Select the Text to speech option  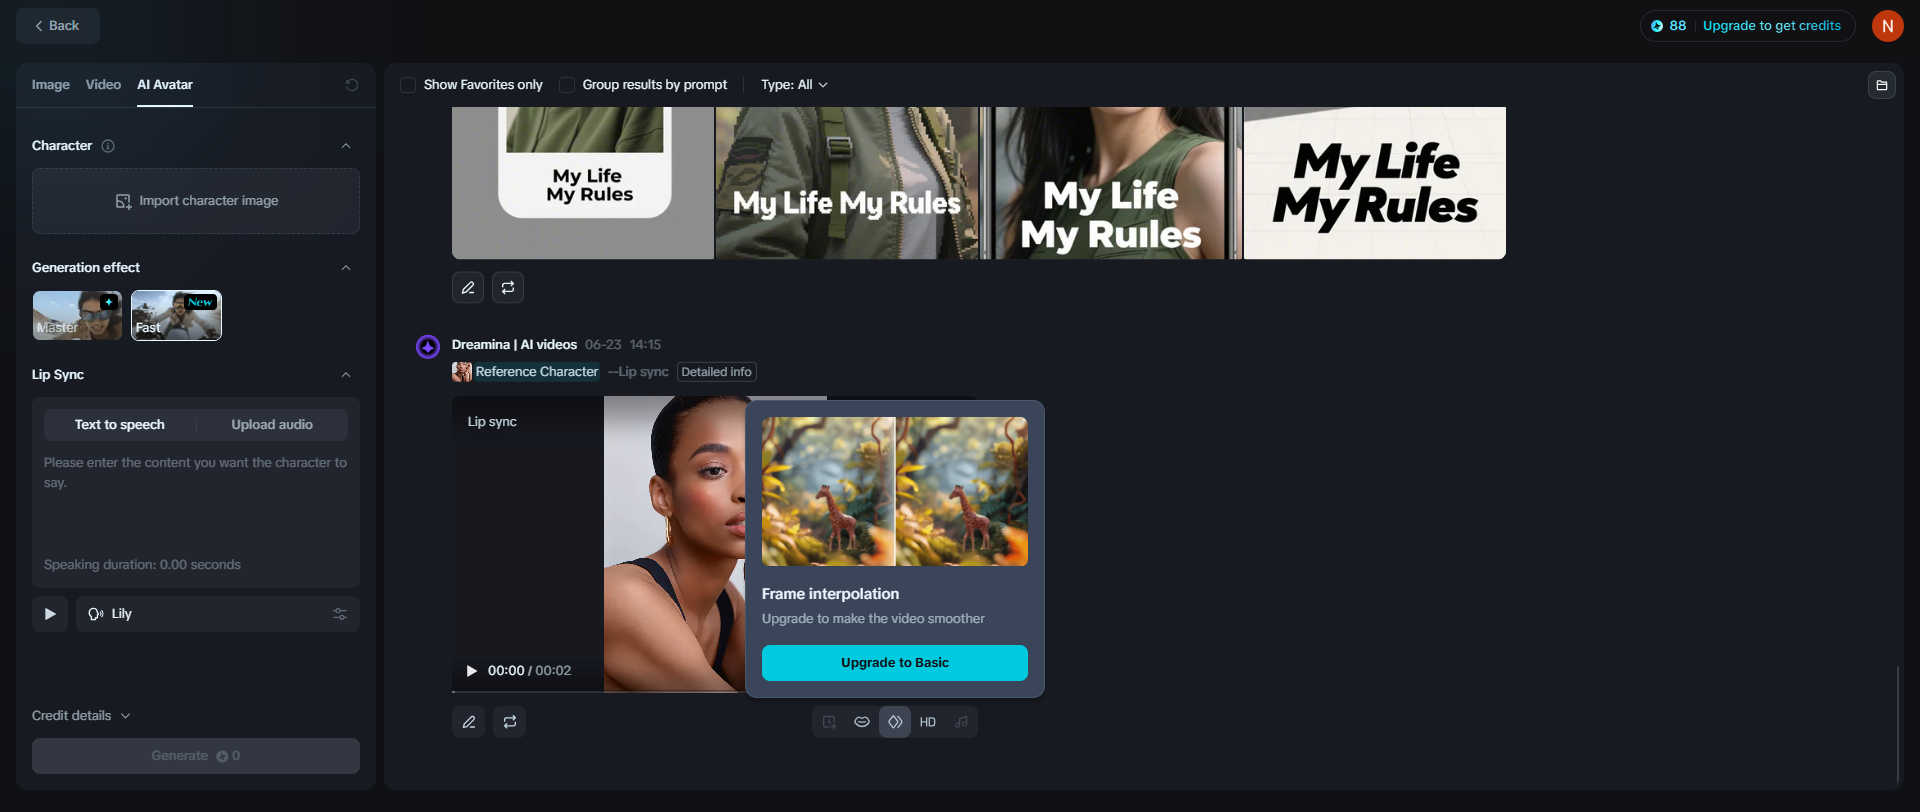120,425
